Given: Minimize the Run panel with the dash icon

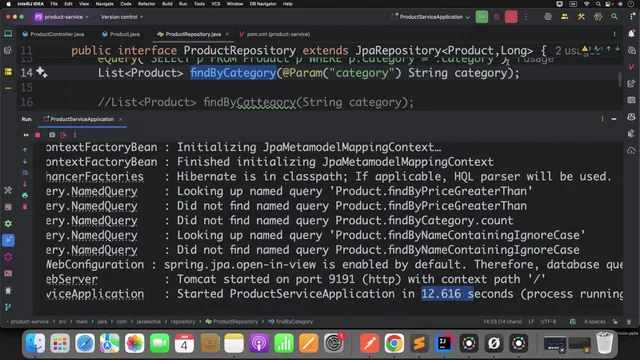Looking at the screenshot, I should 614,119.
